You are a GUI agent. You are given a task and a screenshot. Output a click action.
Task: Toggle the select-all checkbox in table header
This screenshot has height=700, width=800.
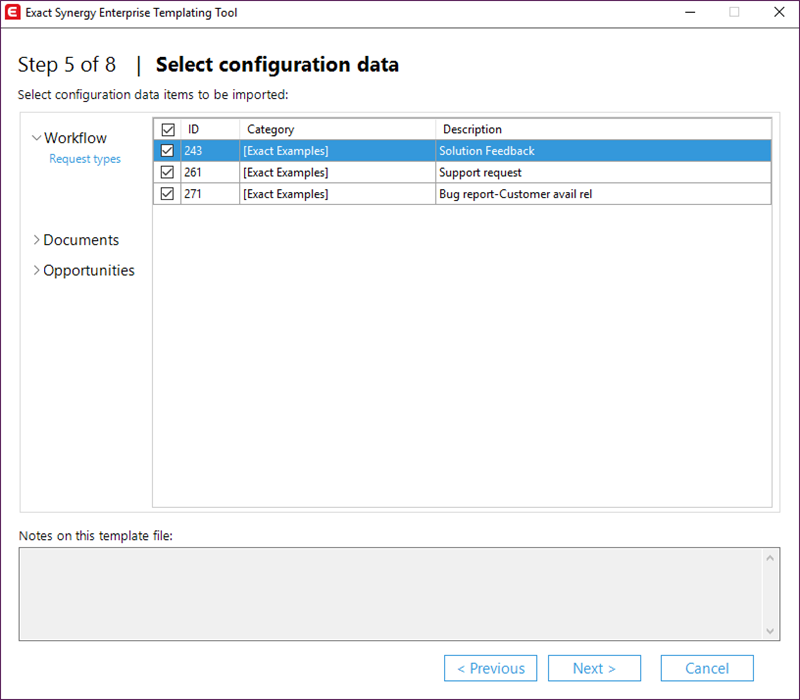pyautogui.click(x=168, y=130)
